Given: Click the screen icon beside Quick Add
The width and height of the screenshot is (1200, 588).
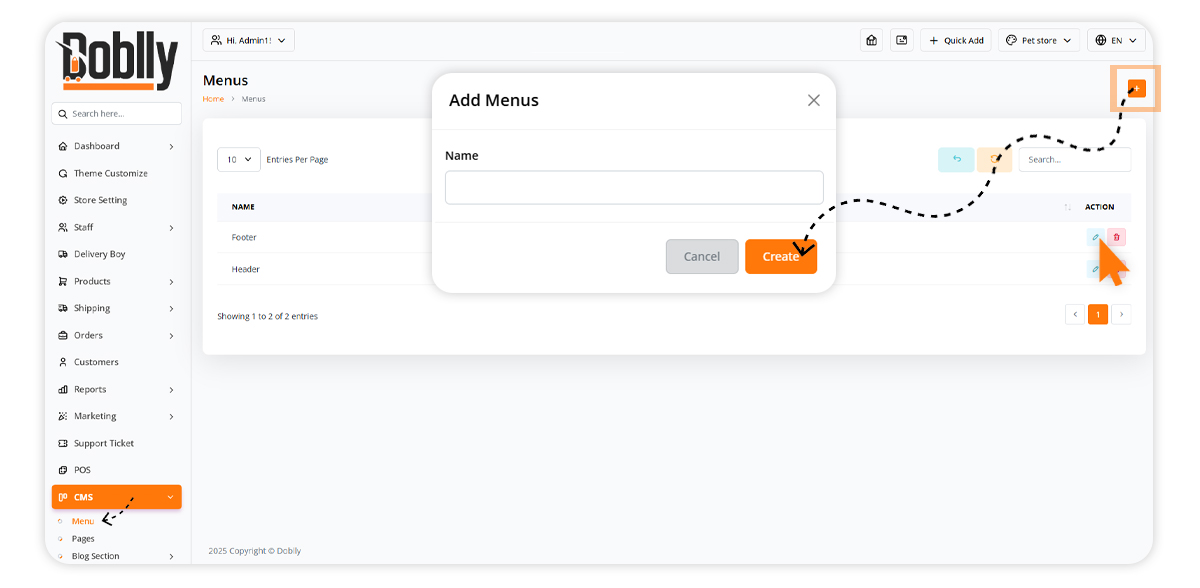Looking at the screenshot, I should (901, 40).
